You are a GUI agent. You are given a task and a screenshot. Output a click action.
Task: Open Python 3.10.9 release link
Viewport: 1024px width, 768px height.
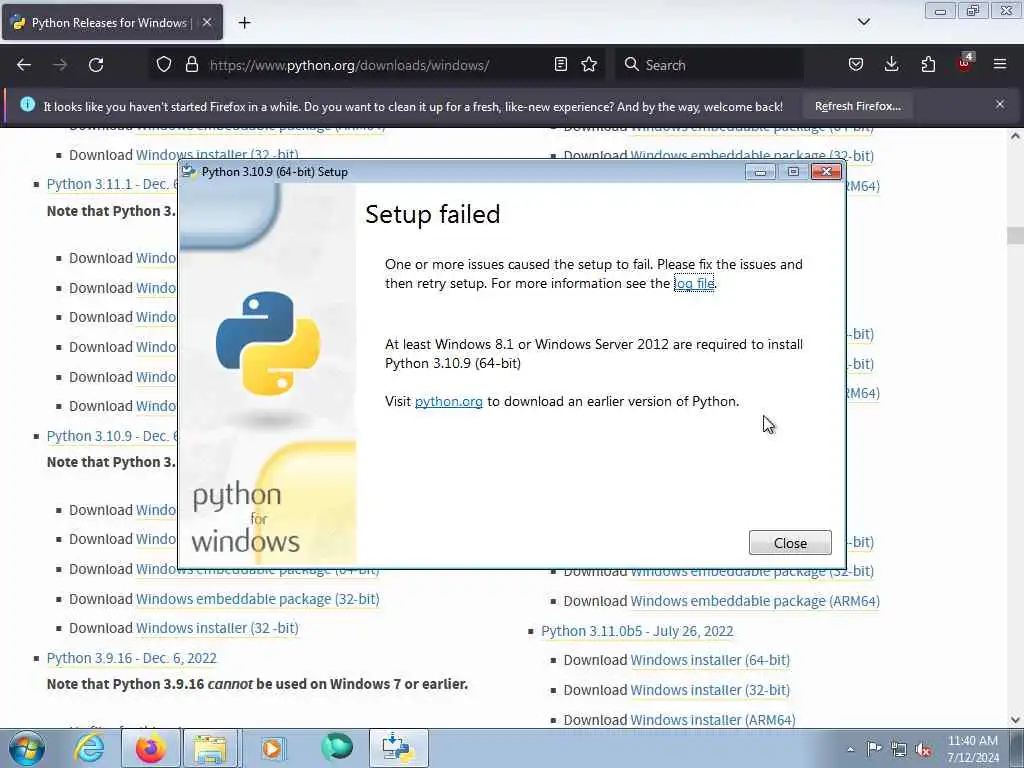tap(112, 436)
